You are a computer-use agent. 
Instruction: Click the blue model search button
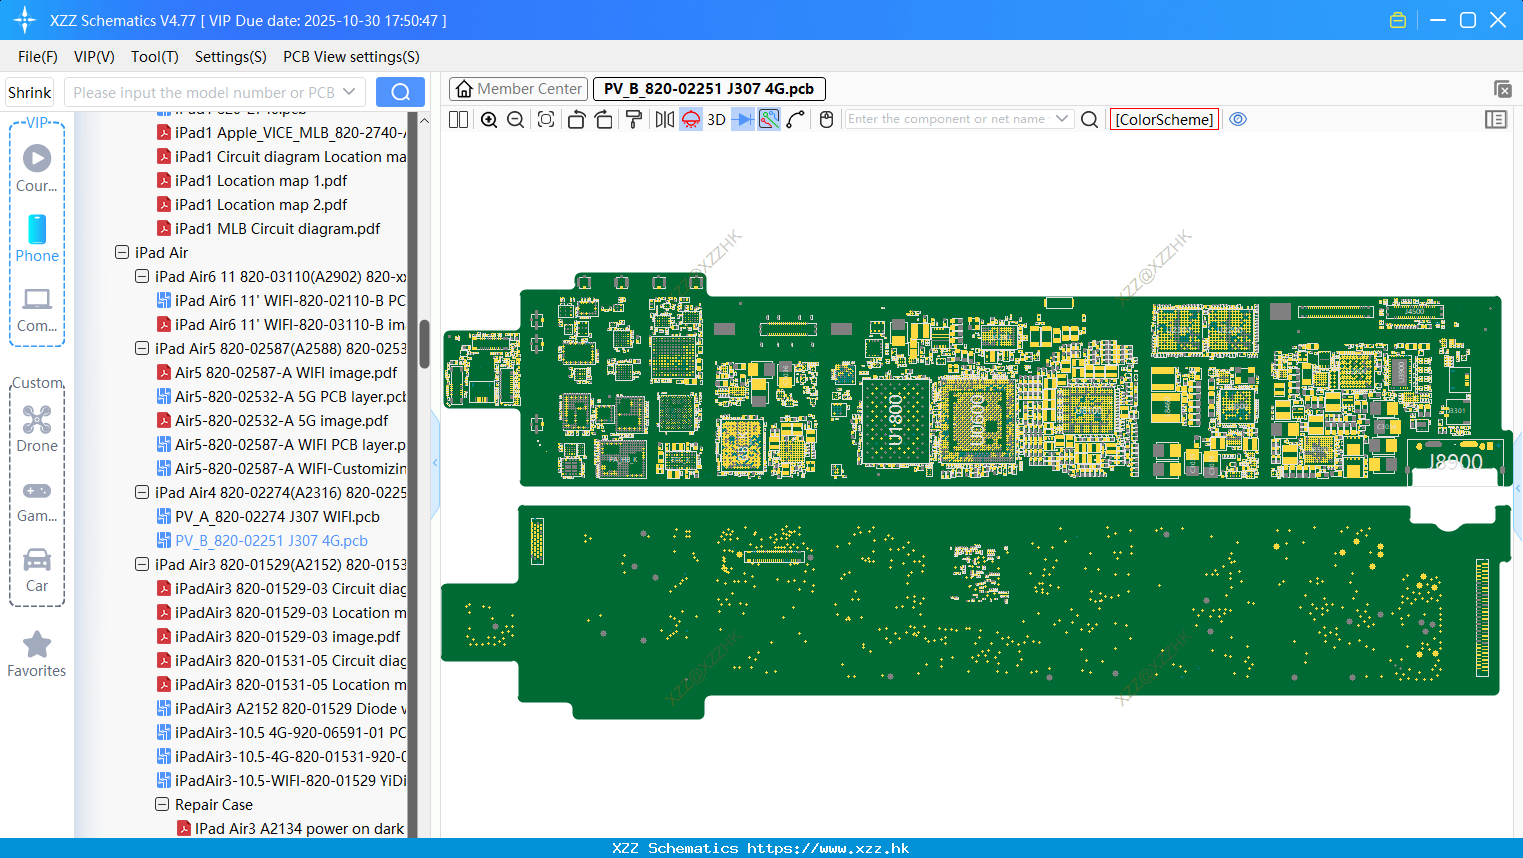(400, 92)
